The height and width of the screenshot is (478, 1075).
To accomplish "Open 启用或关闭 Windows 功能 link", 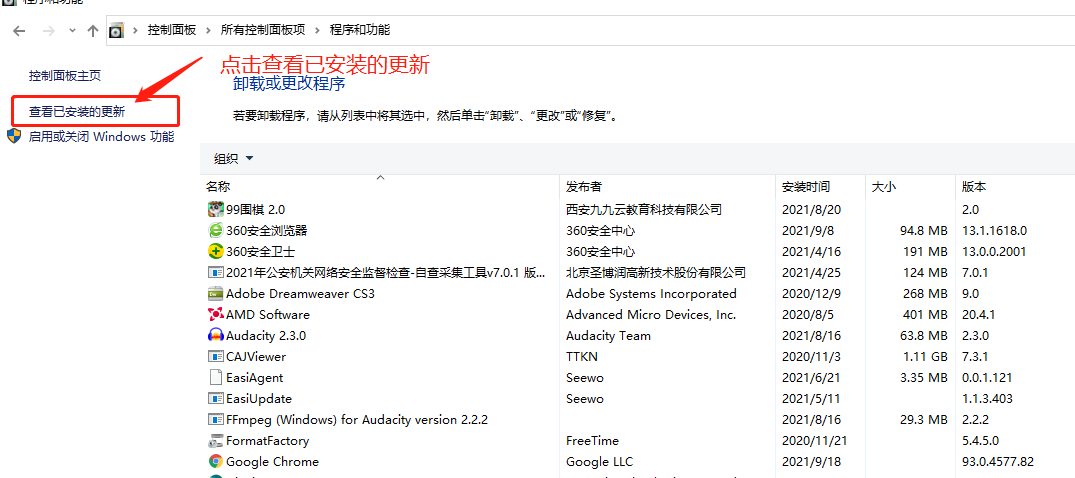I will point(101,136).
